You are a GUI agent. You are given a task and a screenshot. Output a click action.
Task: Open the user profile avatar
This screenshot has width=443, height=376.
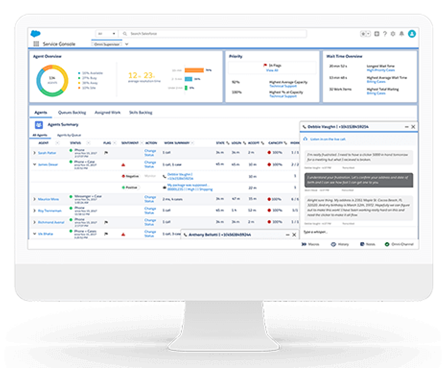click(412, 34)
